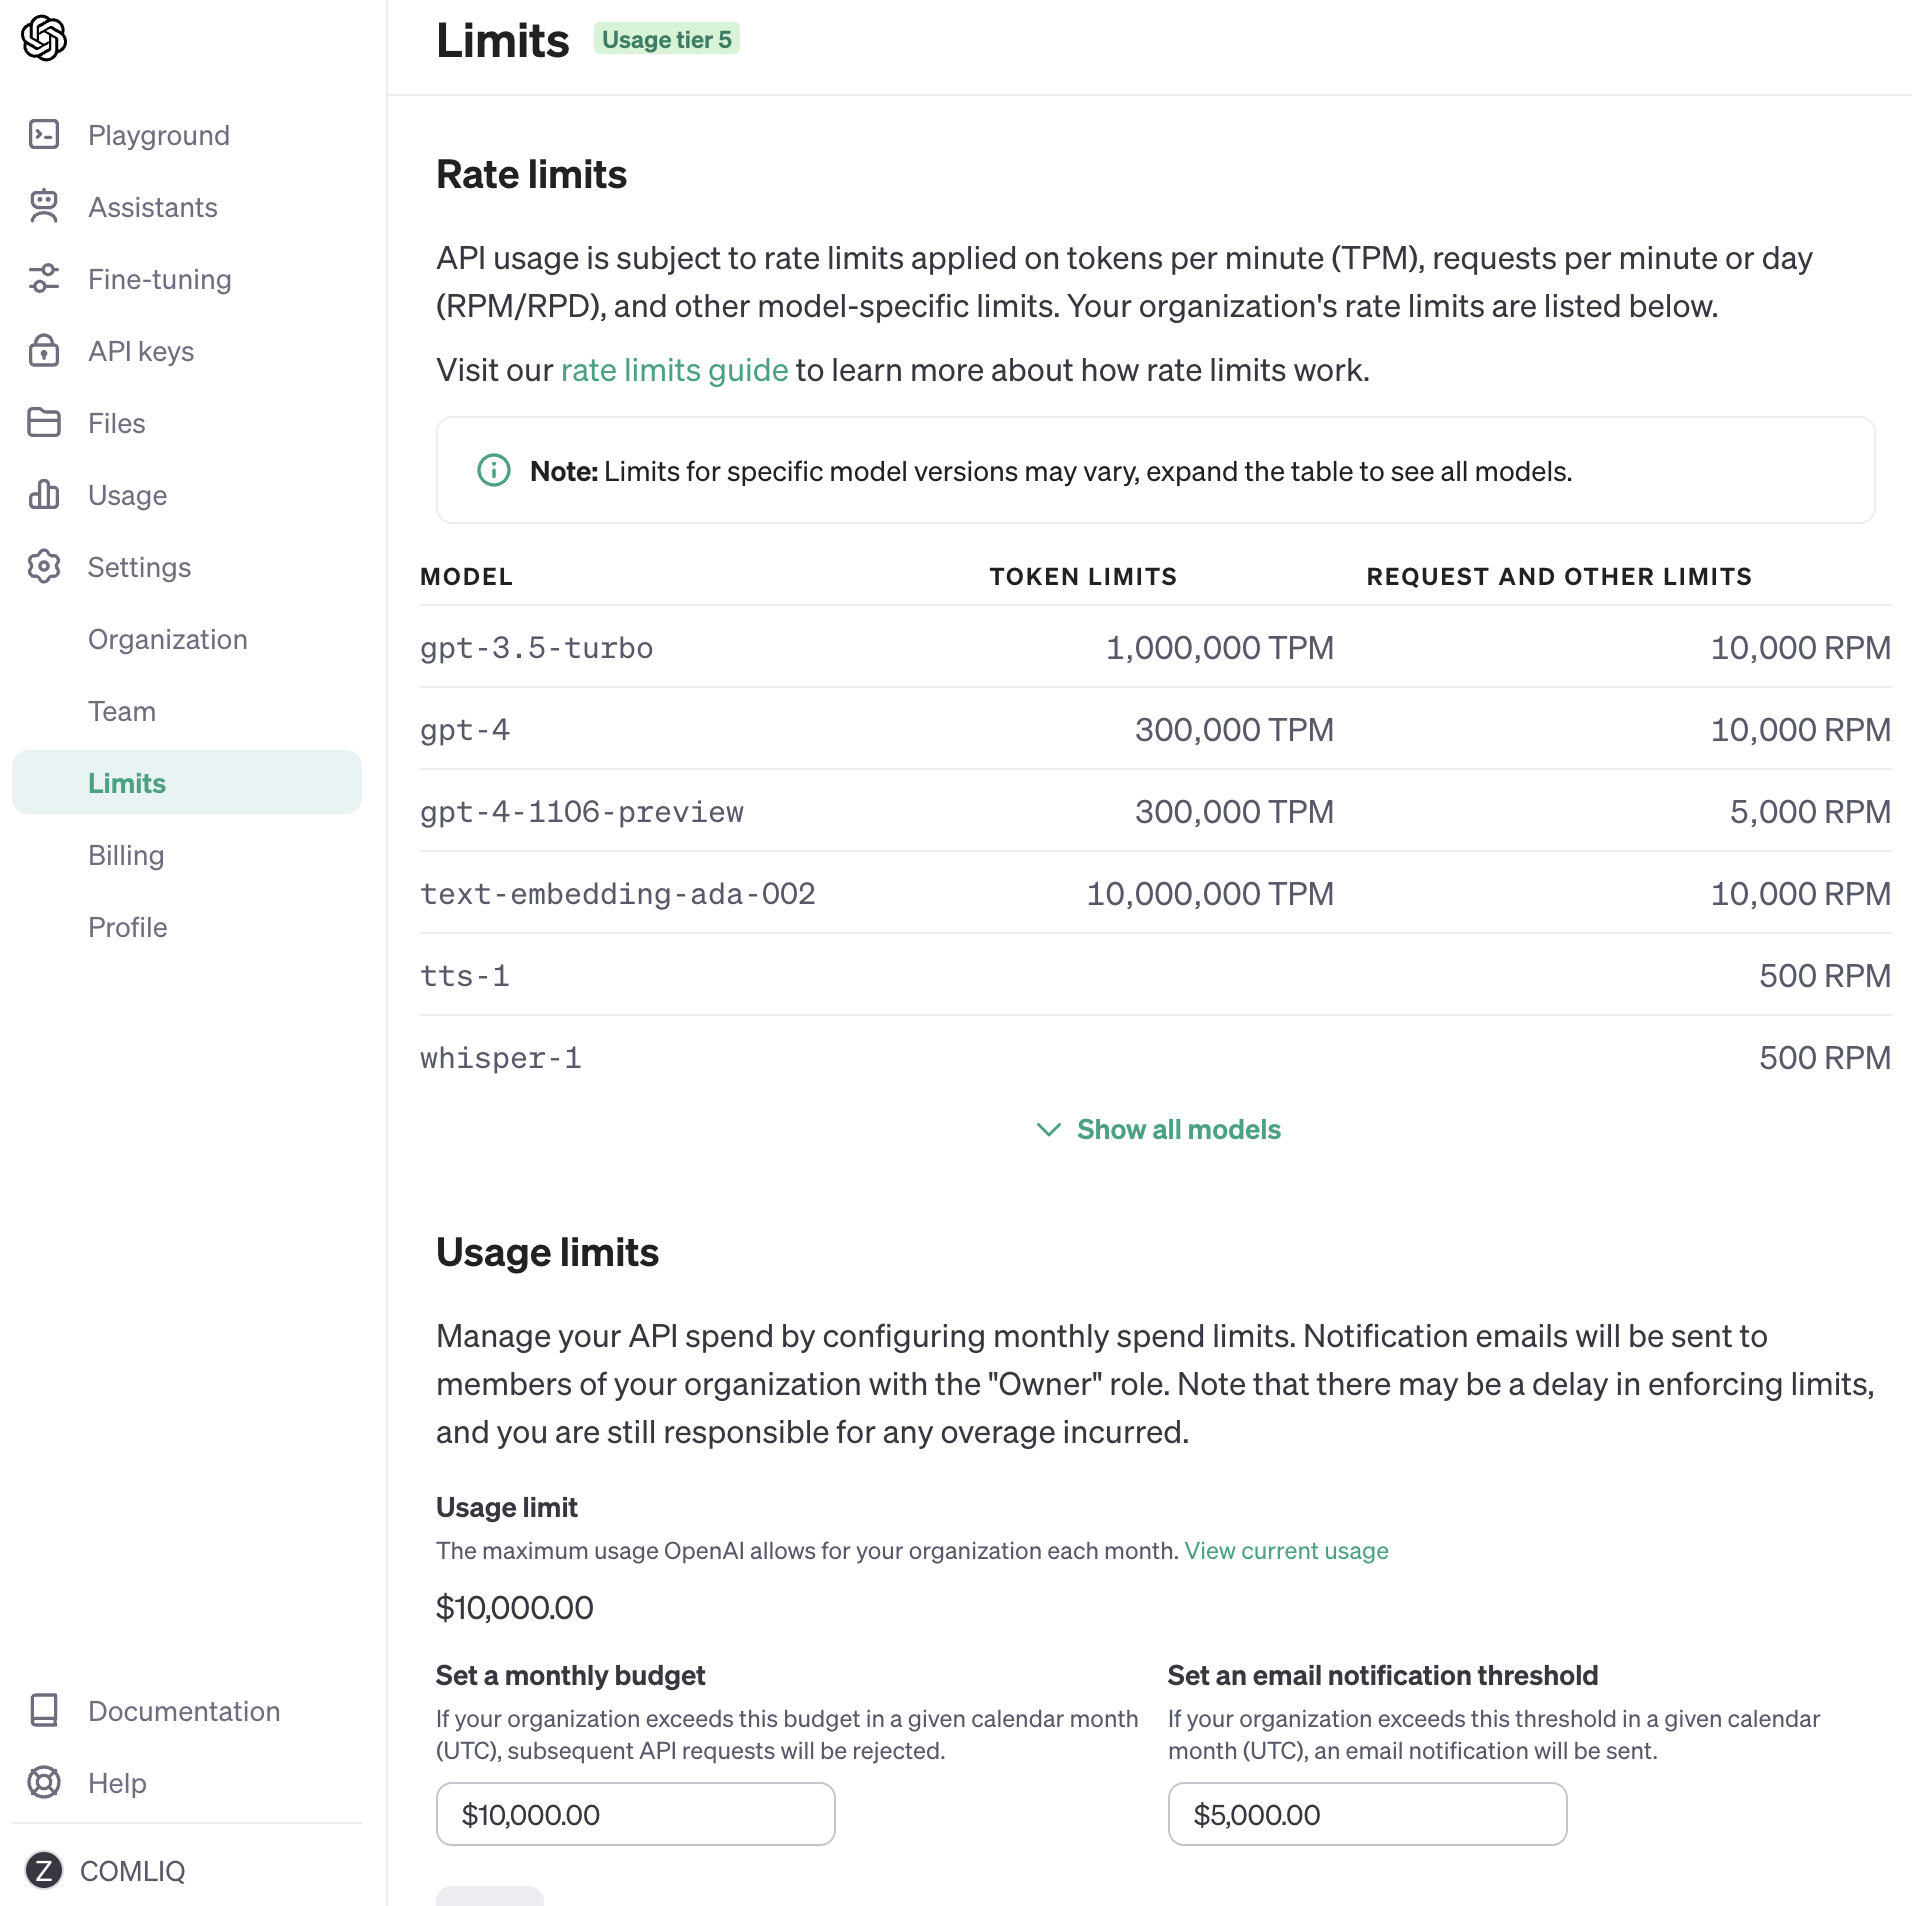Open Organization settings
The width and height of the screenshot is (1912, 1906).
[x=168, y=639]
